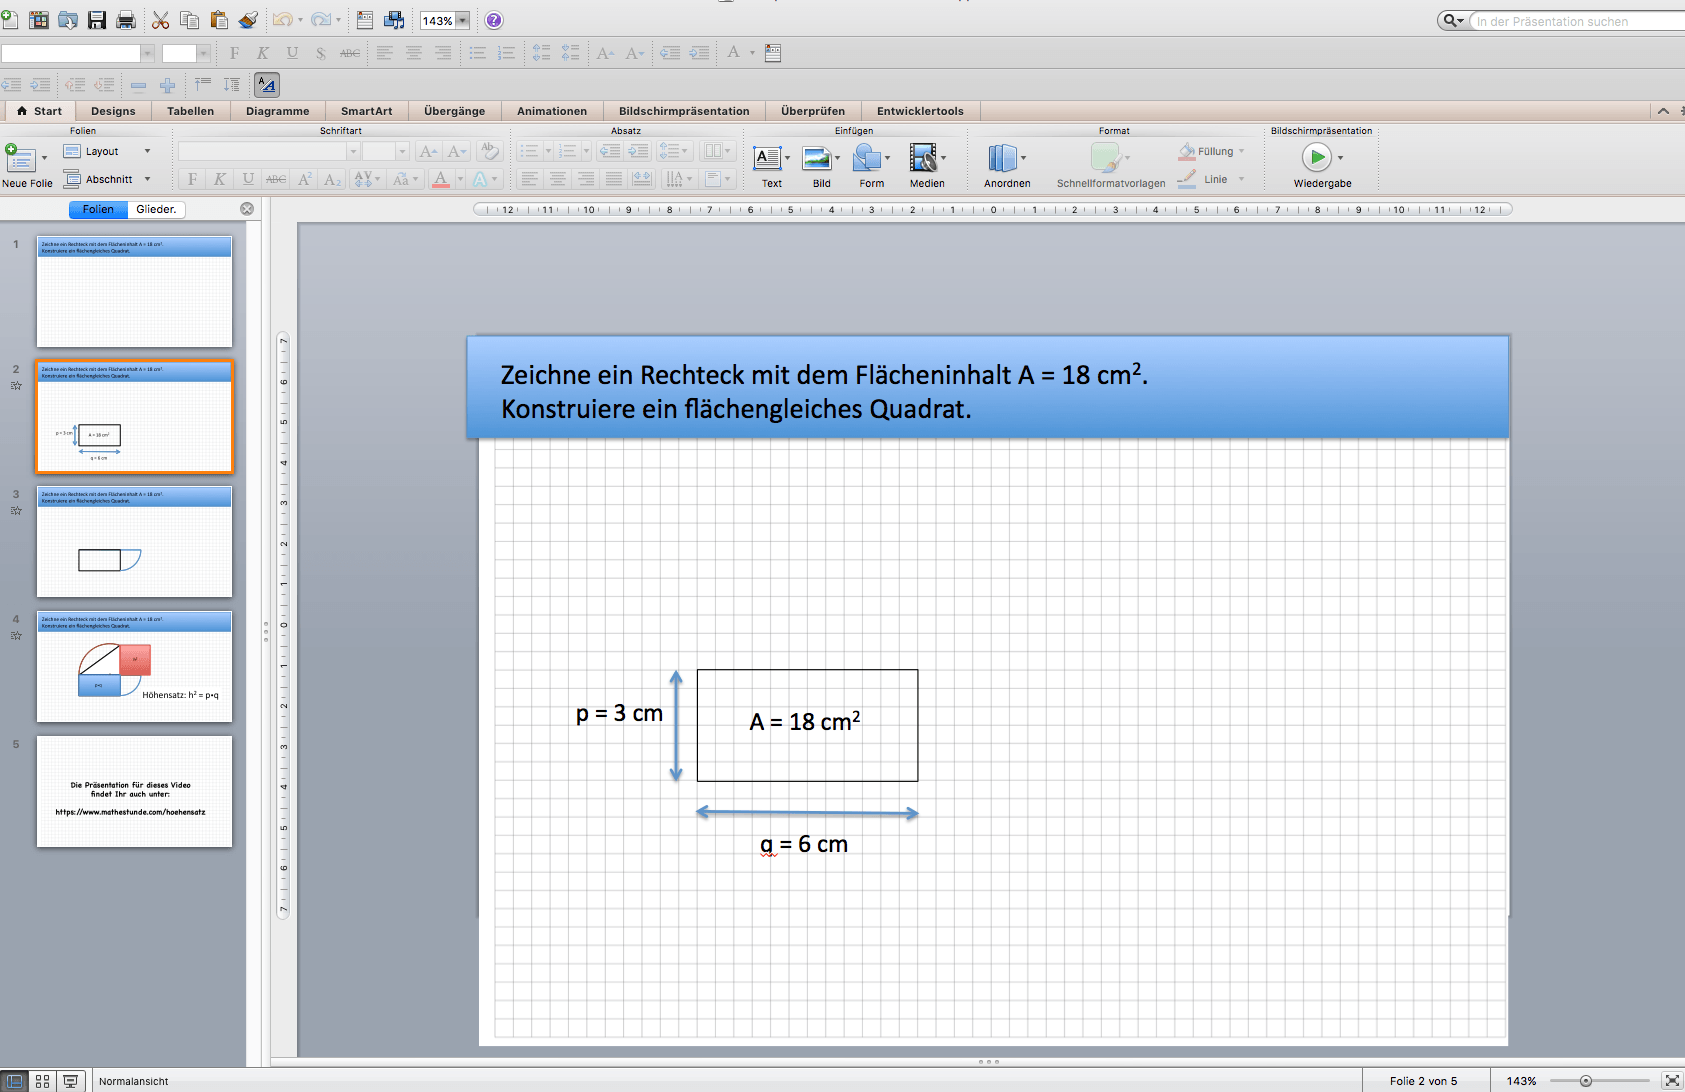
Task: Expand the Linie line dropdown
Action: click(x=1241, y=179)
